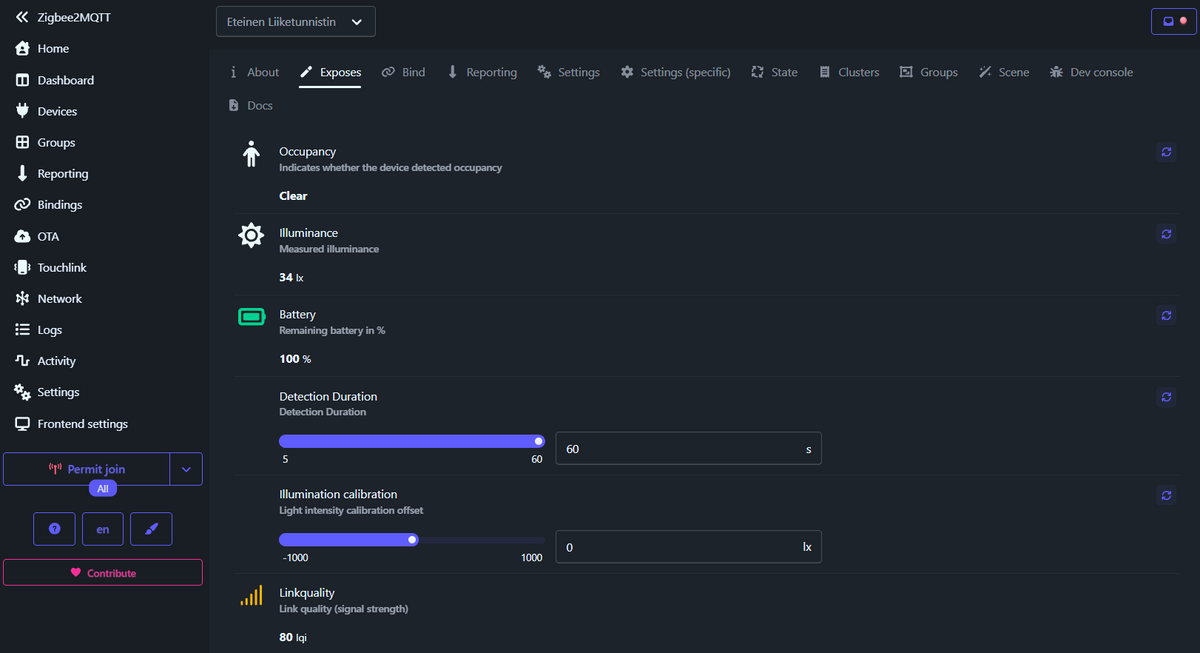Refresh the Occupancy value
Screen dimensions: 1200x653
tap(1165, 152)
